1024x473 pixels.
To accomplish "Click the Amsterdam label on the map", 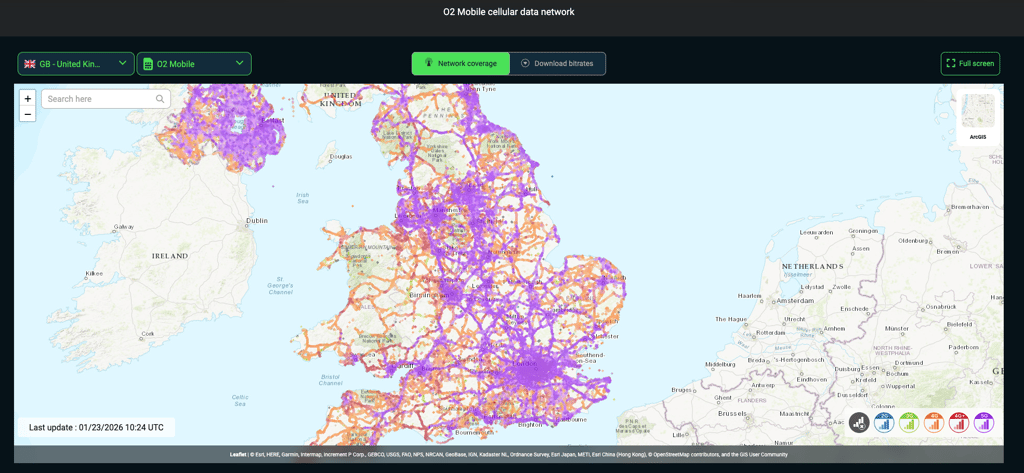I will tap(796, 301).
